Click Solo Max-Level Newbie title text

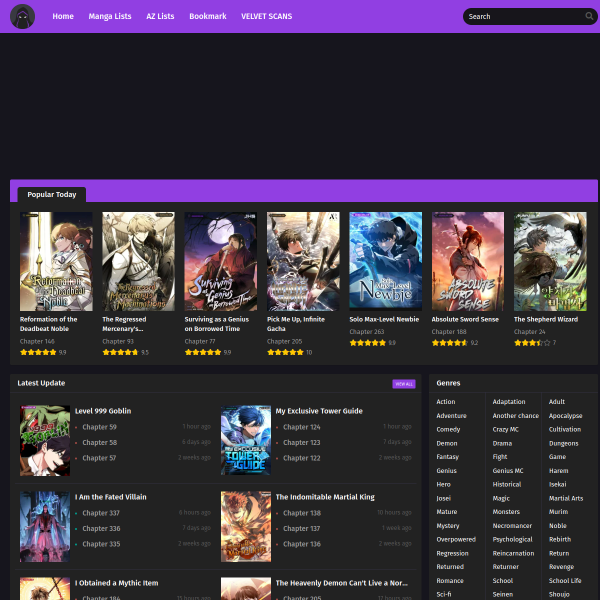tap(384, 320)
